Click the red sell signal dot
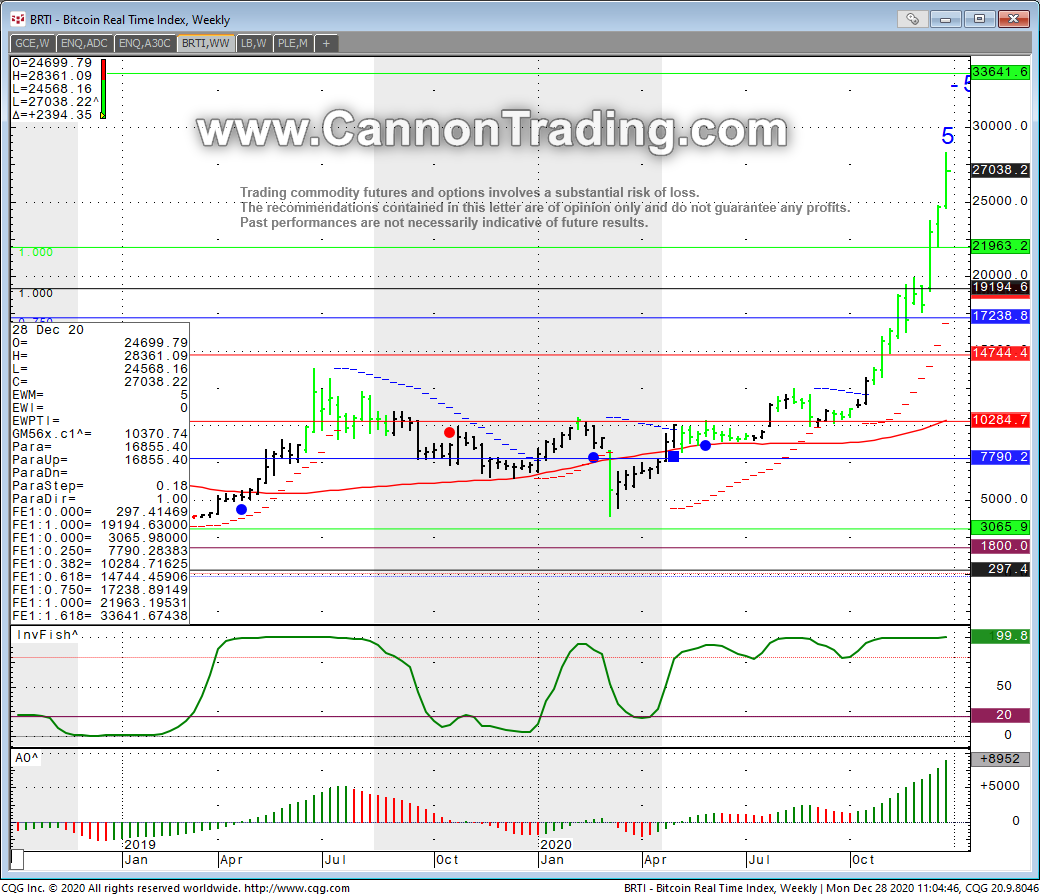Viewport: 1040px width, 896px height. (450, 432)
